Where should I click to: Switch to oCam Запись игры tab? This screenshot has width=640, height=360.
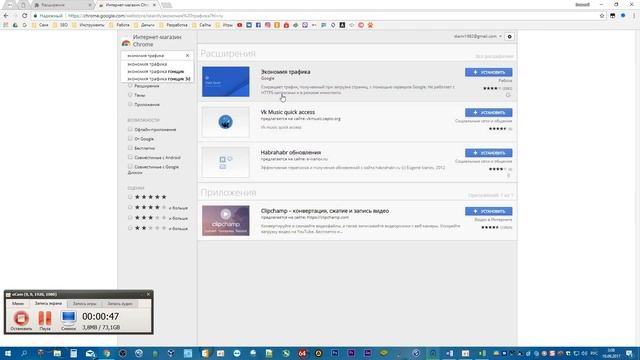[84, 304]
